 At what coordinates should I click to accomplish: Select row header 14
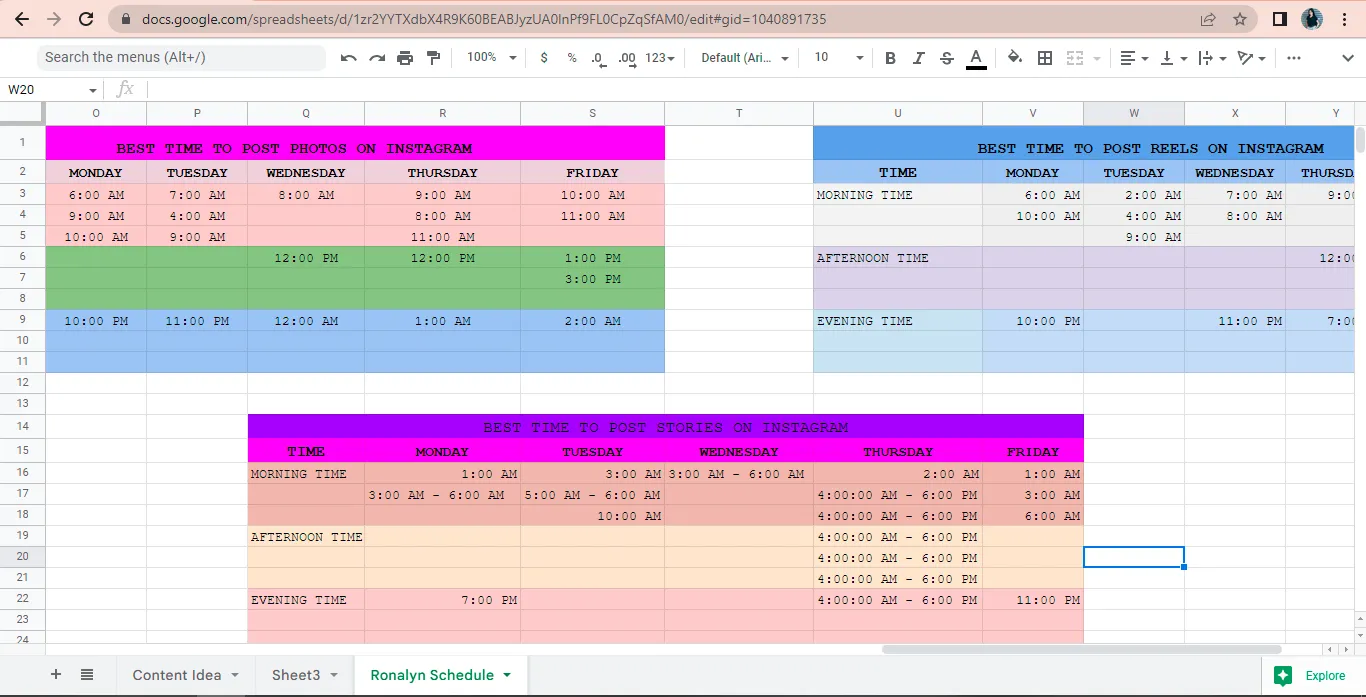(22, 426)
